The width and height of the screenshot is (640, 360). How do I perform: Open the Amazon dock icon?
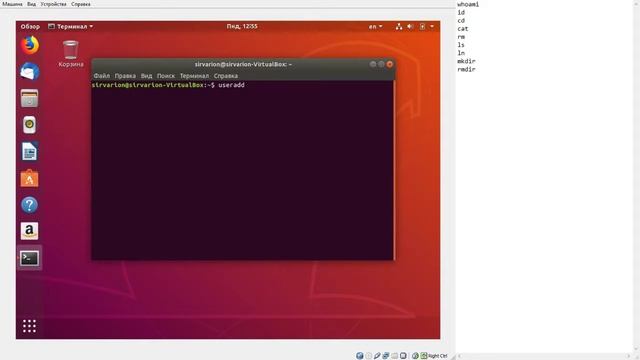click(x=29, y=231)
